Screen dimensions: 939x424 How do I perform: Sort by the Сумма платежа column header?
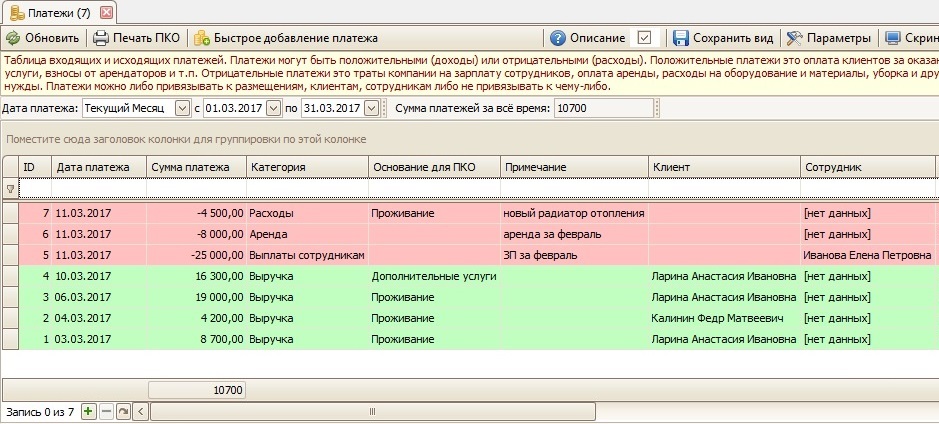pyautogui.click(x=196, y=167)
